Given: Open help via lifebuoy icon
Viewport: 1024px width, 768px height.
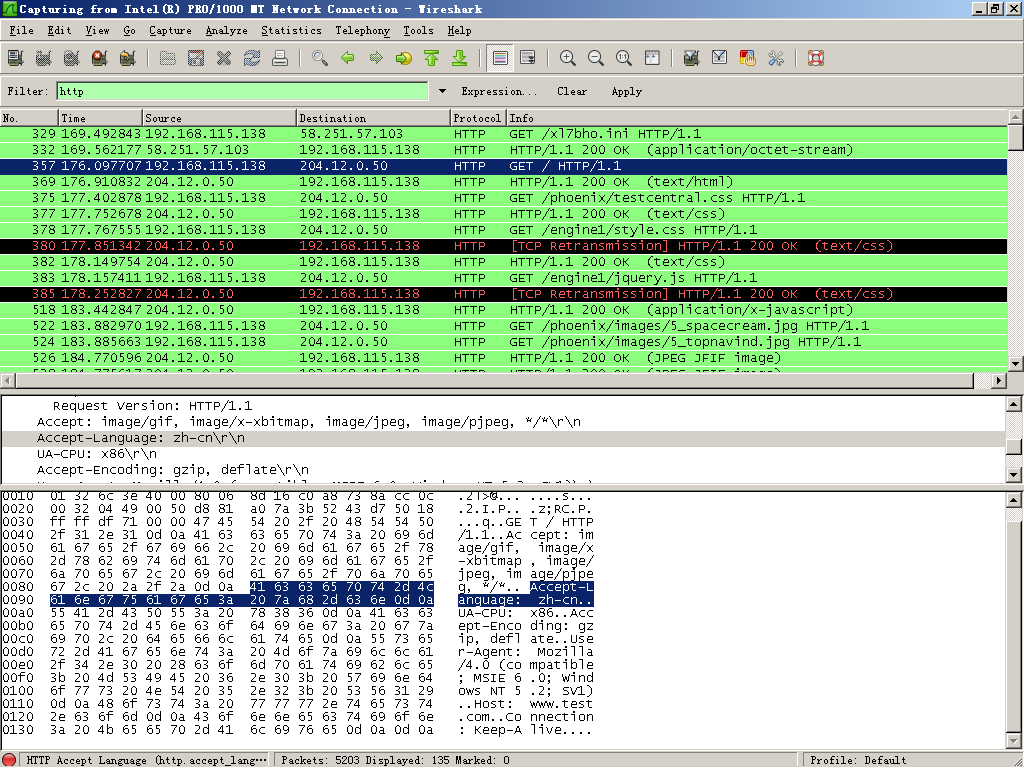Looking at the screenshot, I should [x=816, y=58].
